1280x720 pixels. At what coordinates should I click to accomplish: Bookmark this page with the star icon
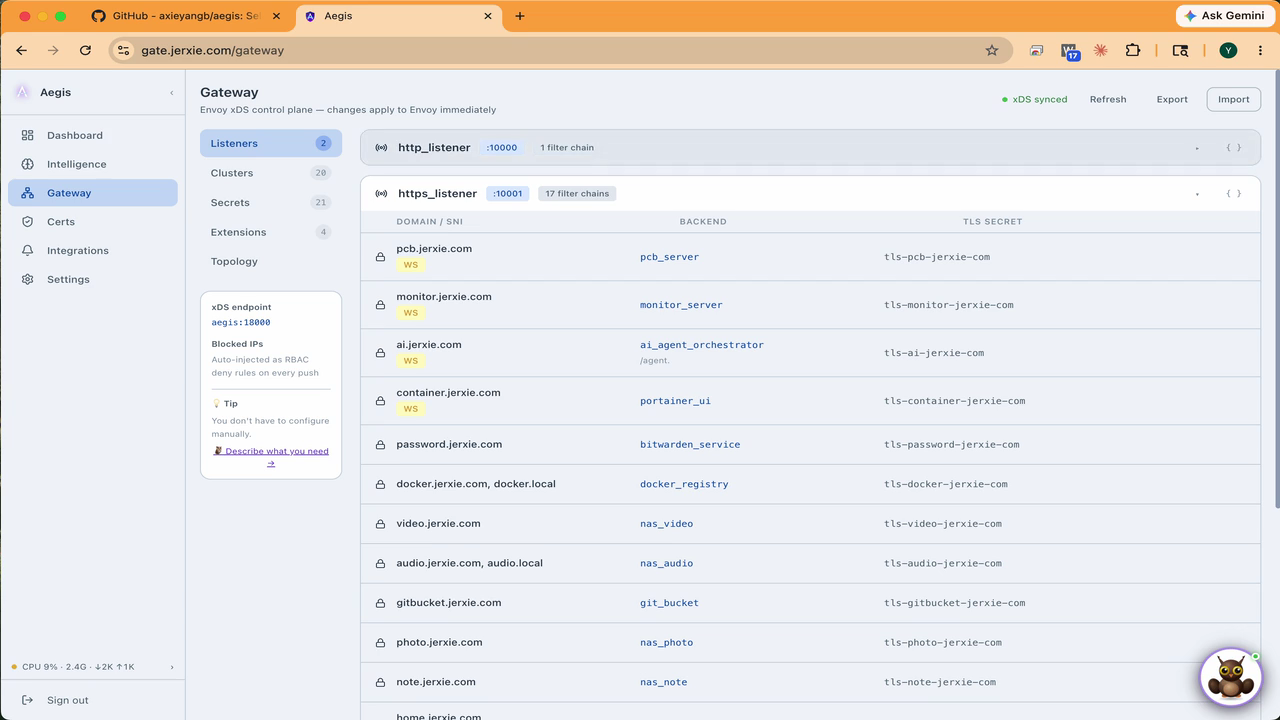[x=992, y=50]
